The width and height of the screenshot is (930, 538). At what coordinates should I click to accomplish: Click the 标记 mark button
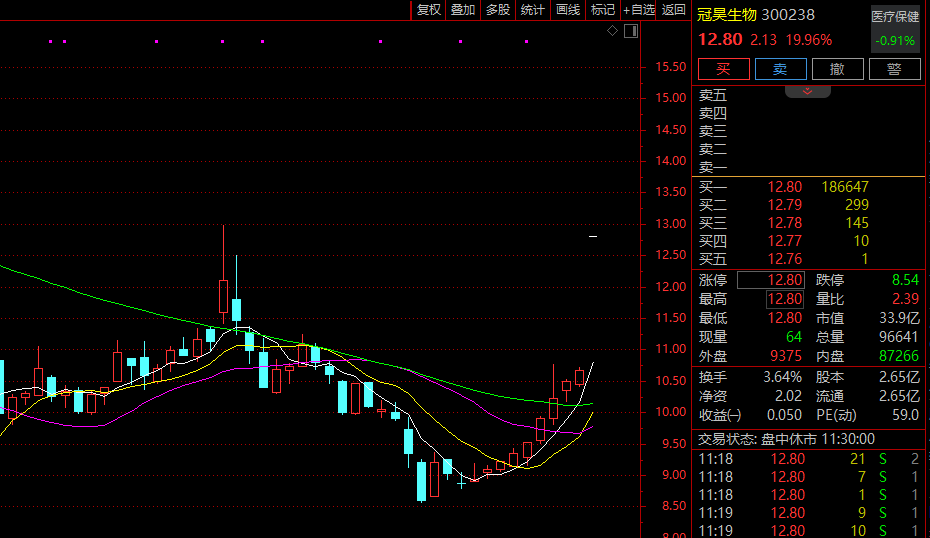pyautogui.click(x=603, y=10)
